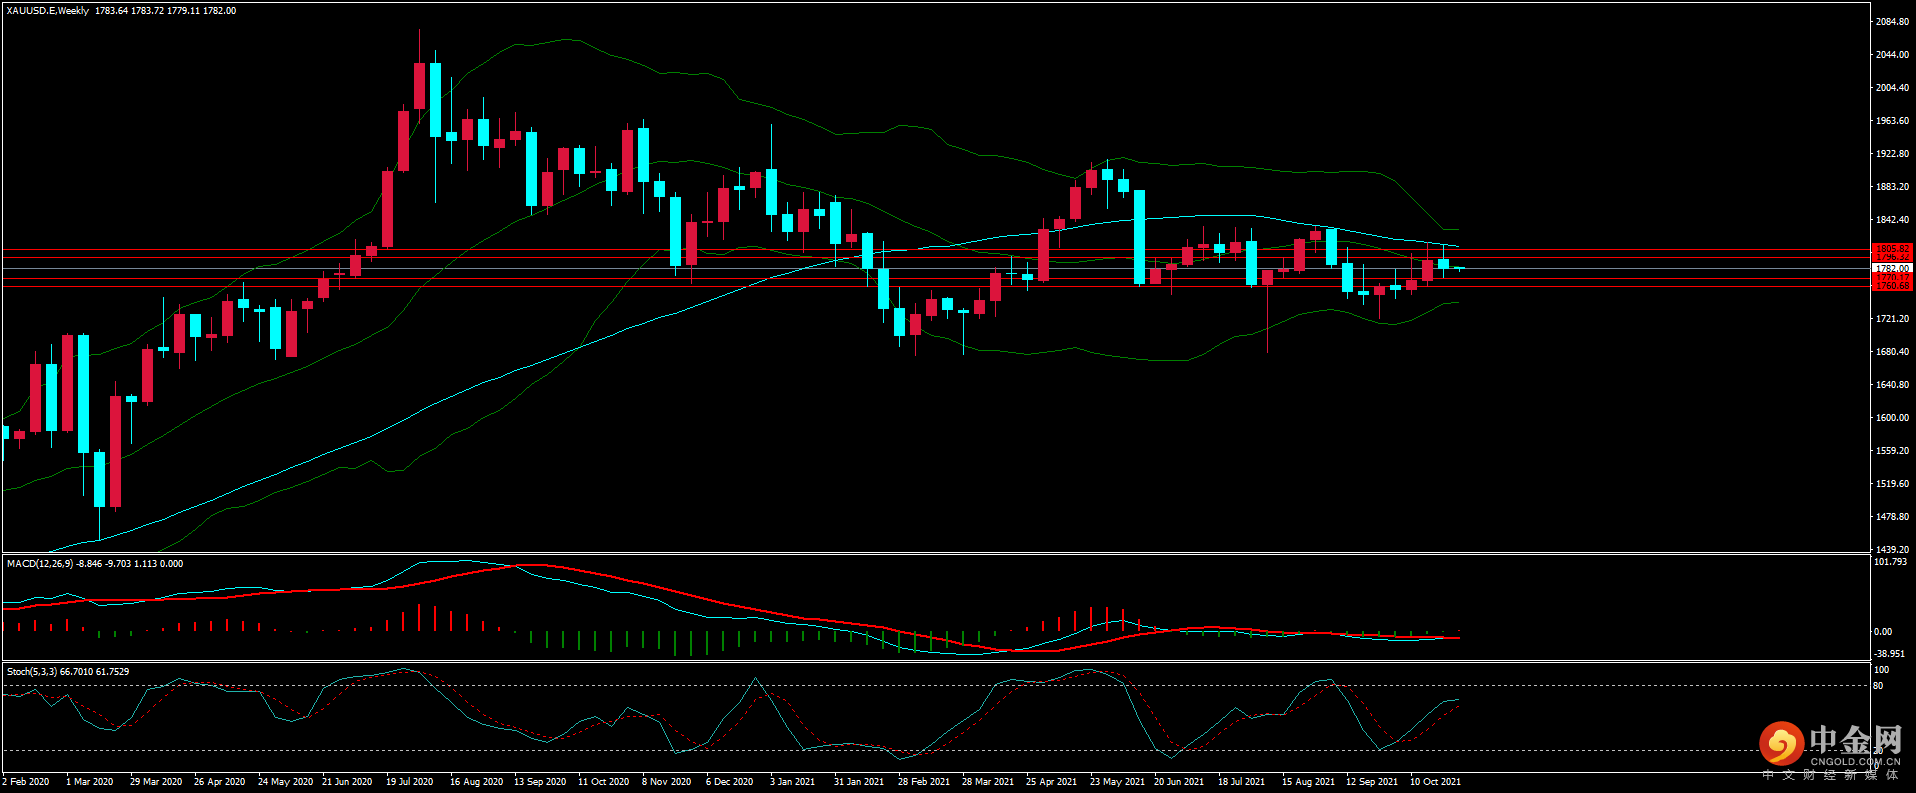Image resolution: width=1916 pixels, height=793 pixels.
Task: Click the 26 Apr 2020 date label
Action: pyautogui.click(x=220, y=782)
